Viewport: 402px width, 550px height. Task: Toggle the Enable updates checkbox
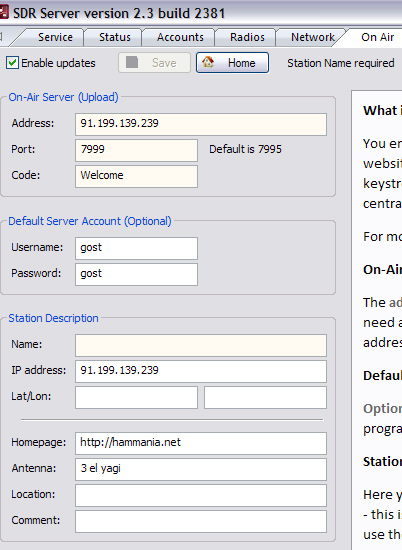[12, 63]
